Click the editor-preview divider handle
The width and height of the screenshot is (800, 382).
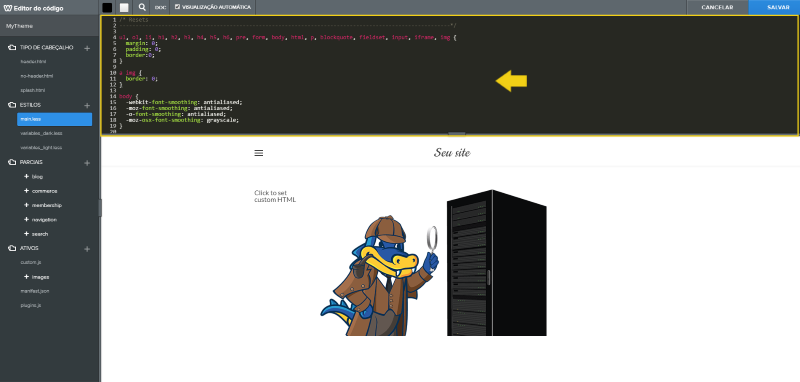tap(457, 134)
